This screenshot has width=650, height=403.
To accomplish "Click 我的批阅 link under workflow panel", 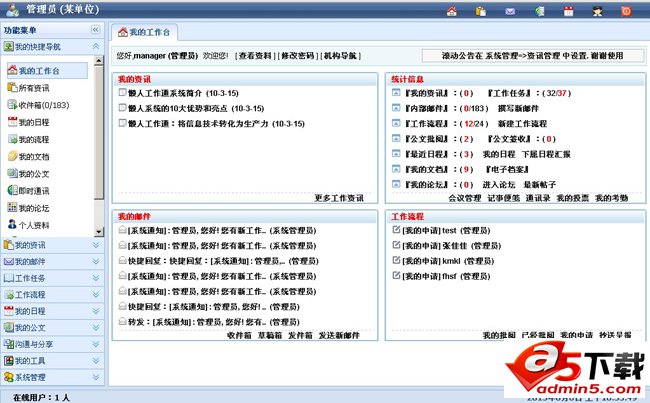I will point(499,335).
